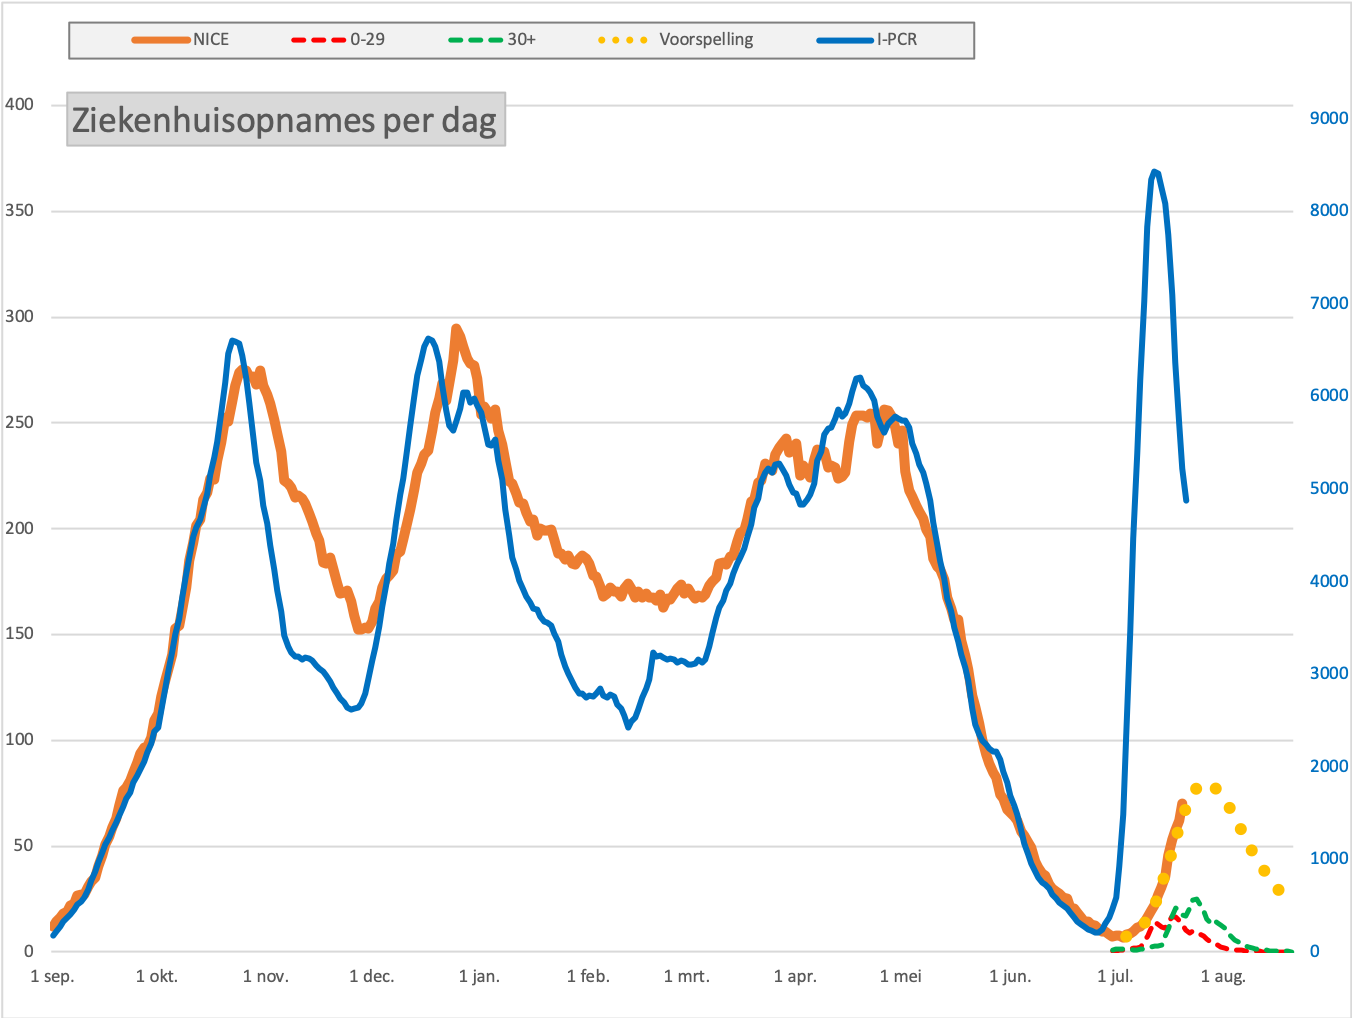Click the NICE legend entry
The image size is (1352, 1018).
[181, 40]
